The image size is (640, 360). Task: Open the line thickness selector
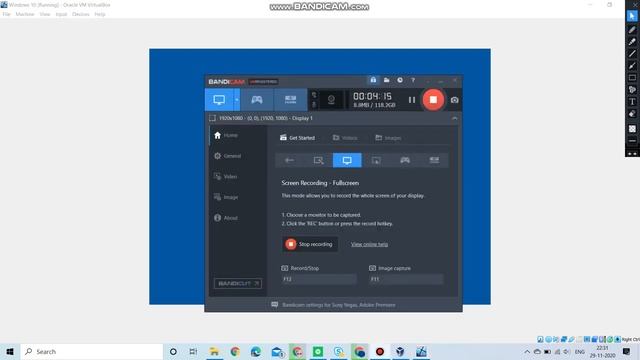pos(632,141)
